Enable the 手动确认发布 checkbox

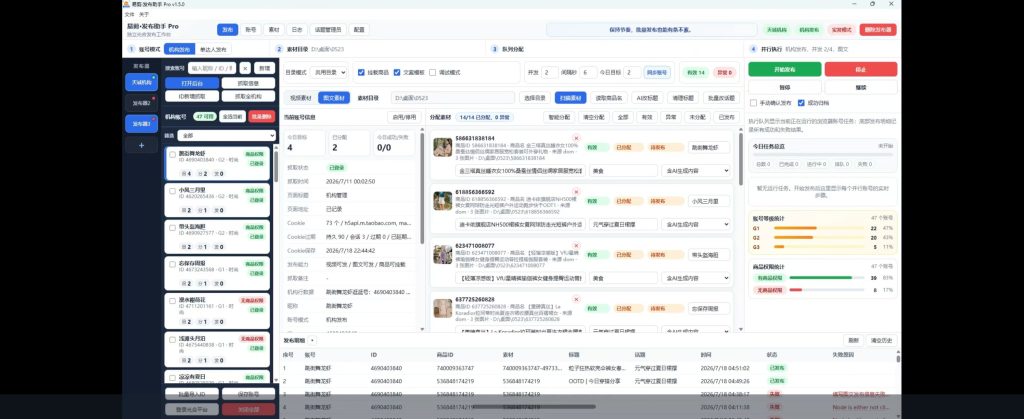pyautogui.click(x=754, y=102)
